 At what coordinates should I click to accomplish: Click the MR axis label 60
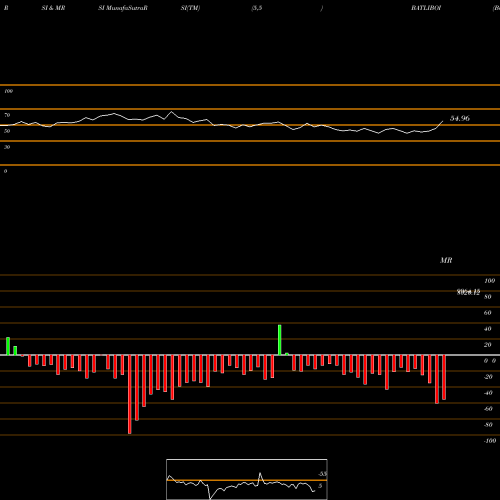(488, 313)
